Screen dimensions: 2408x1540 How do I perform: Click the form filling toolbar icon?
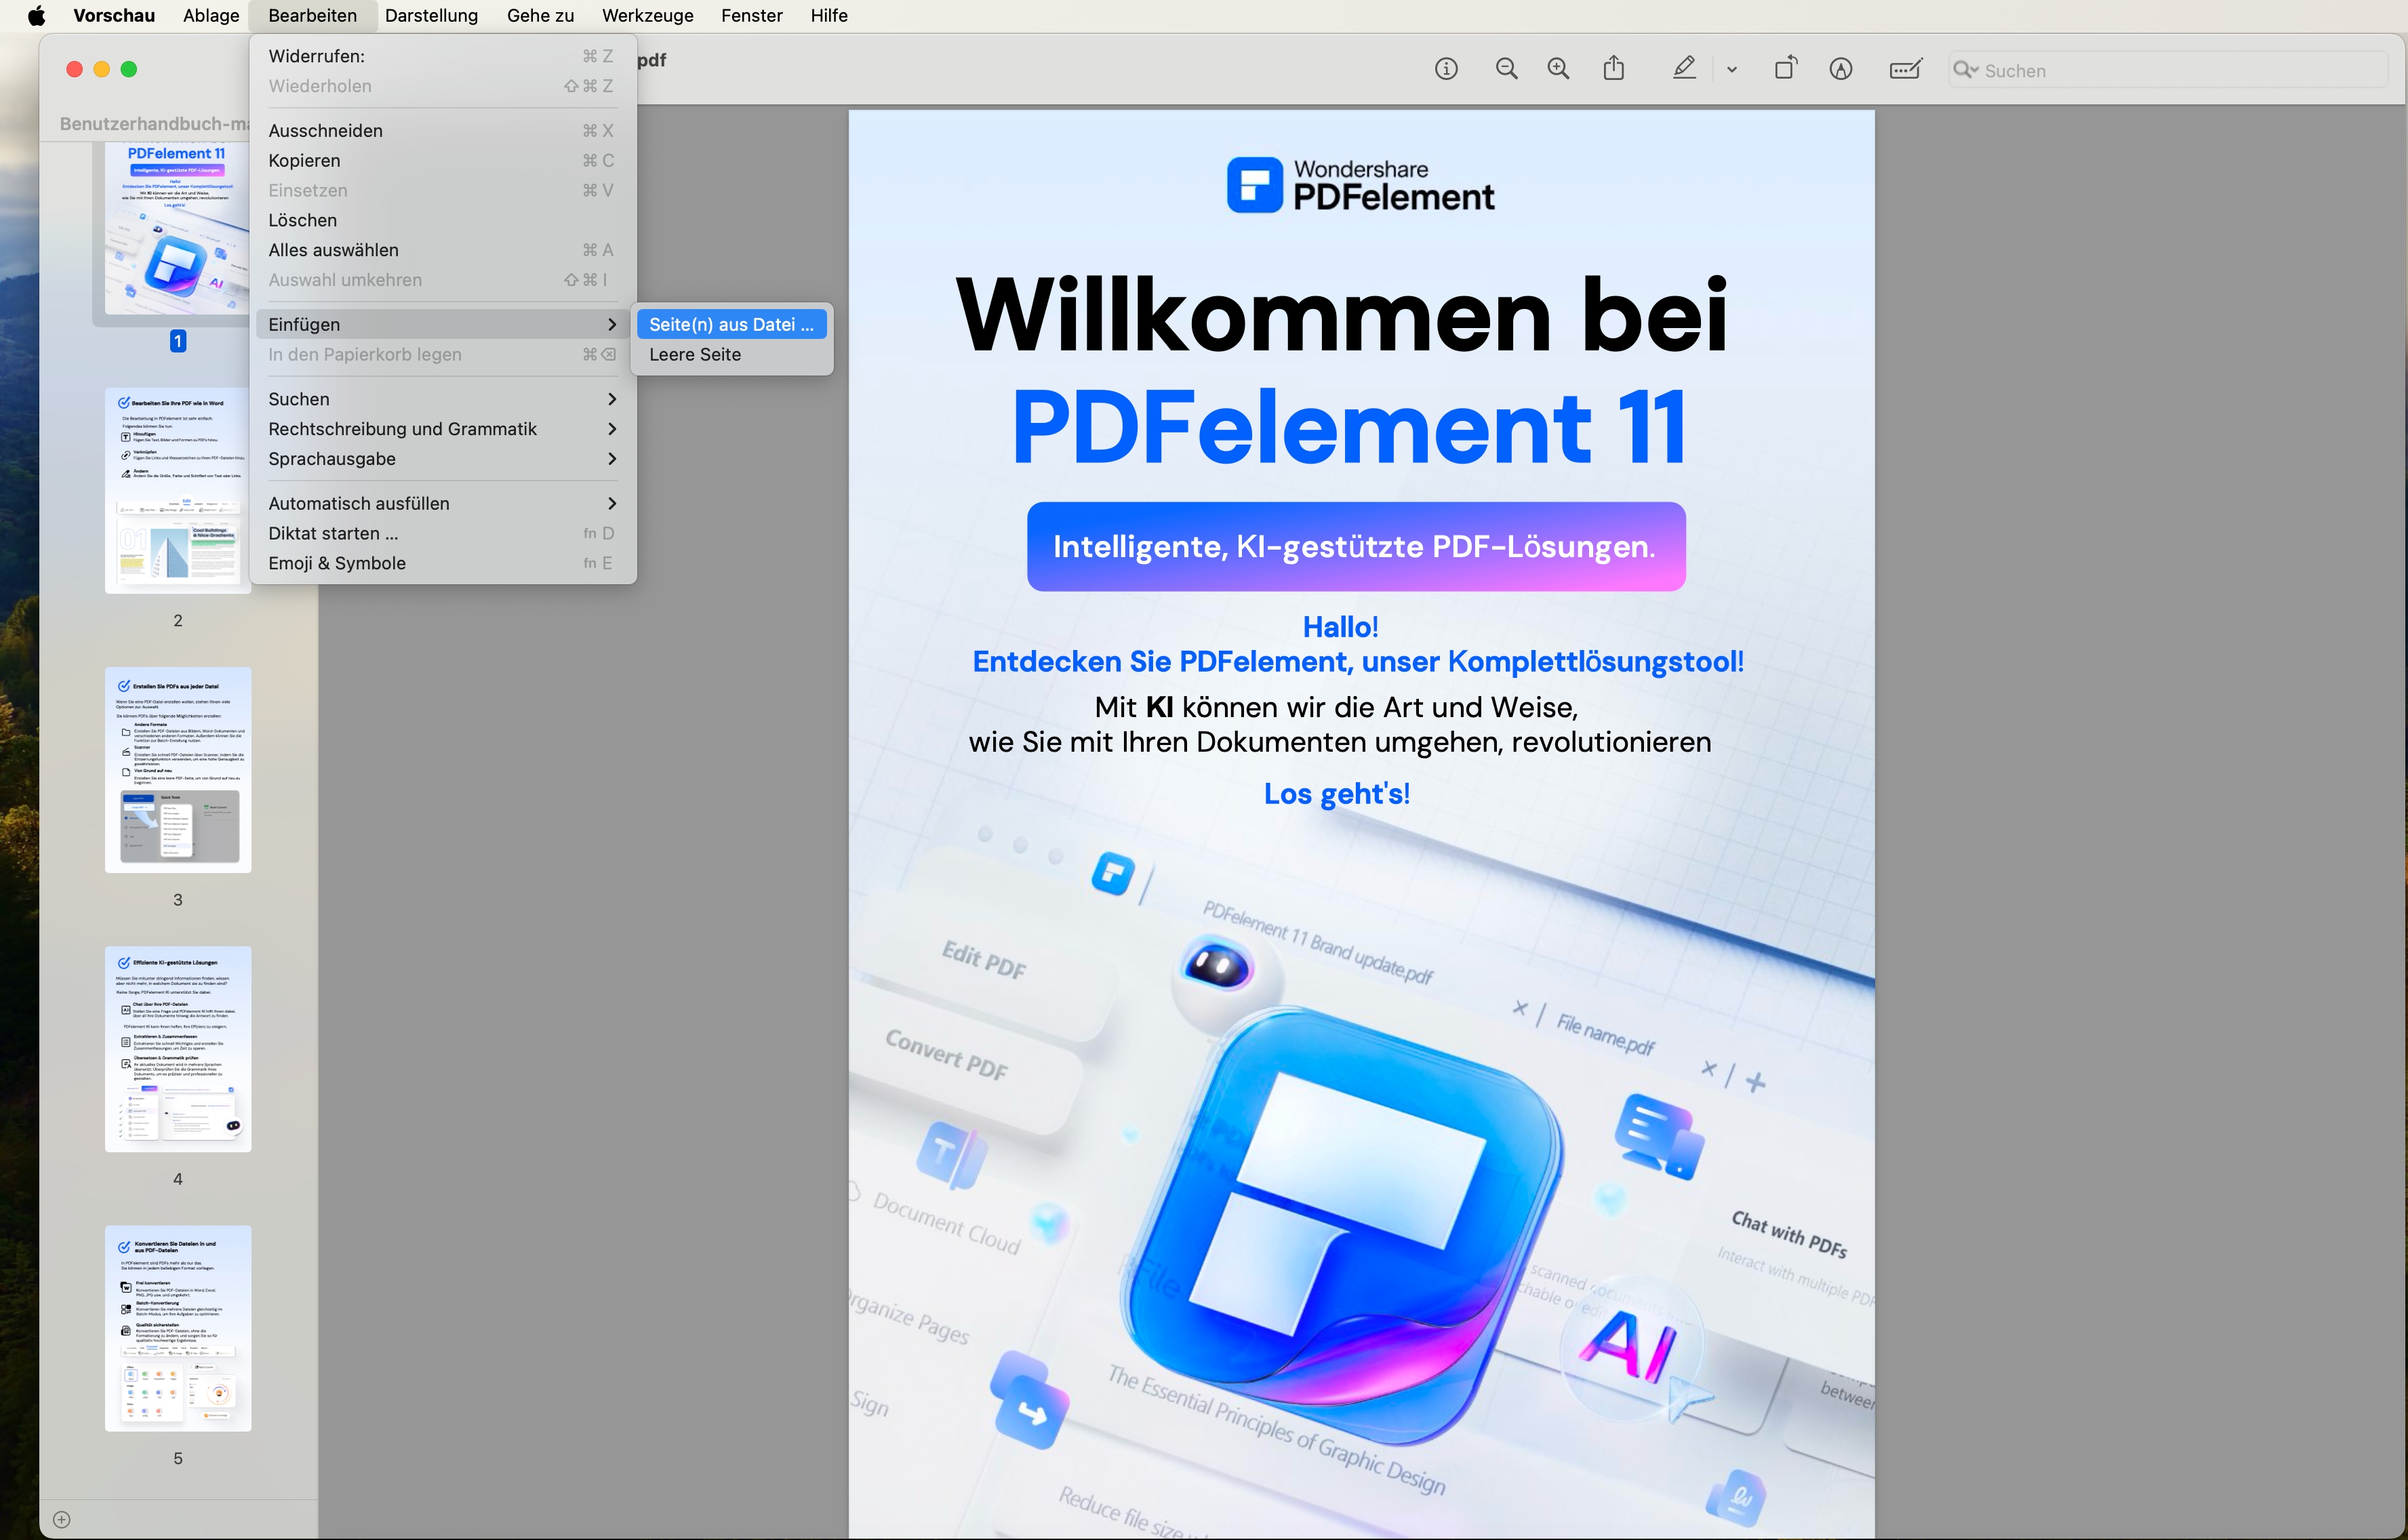tap(1905, 69)
